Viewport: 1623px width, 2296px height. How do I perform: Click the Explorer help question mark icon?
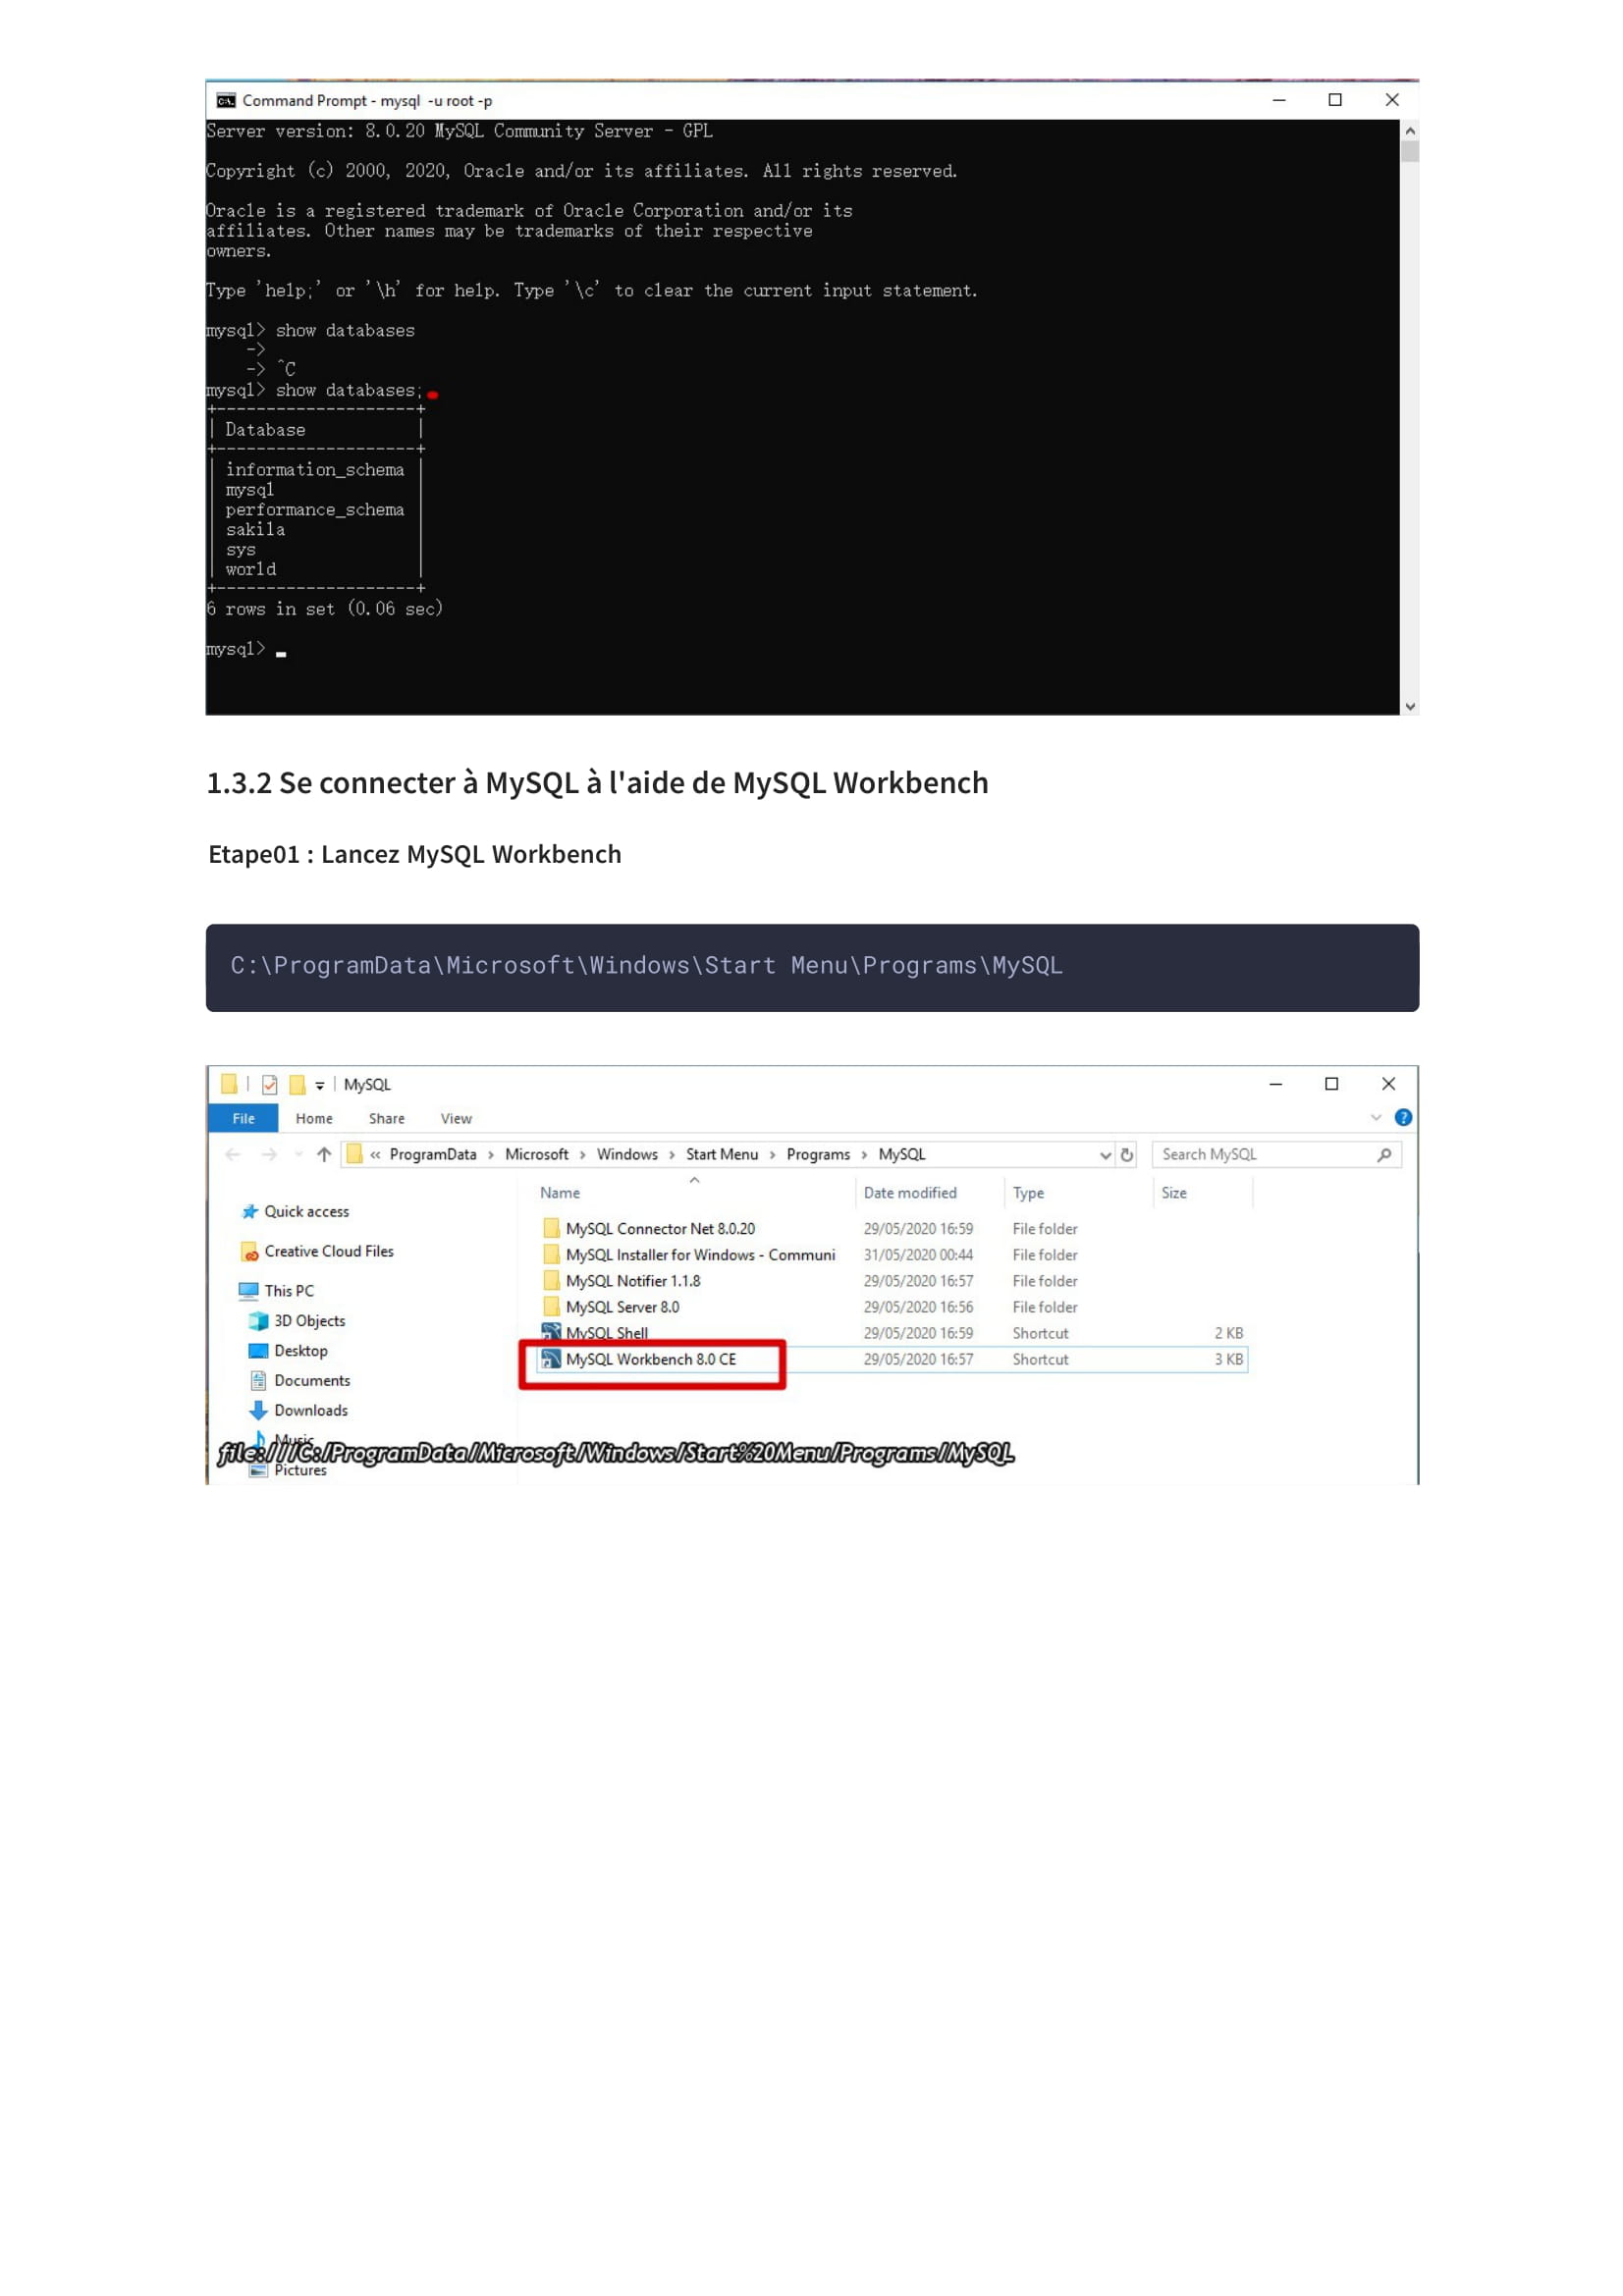click(1403, 1117)
